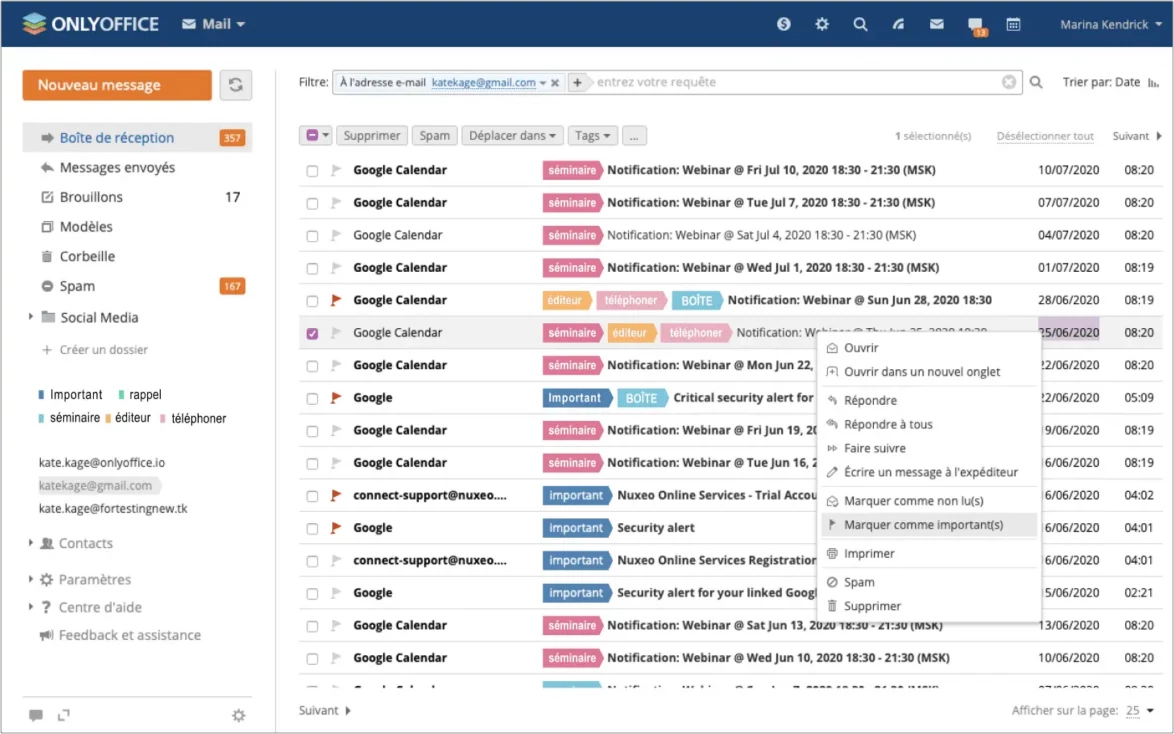Toggle flag on Security alert 04:01 Google row
1174x734 pixels.
336,528
